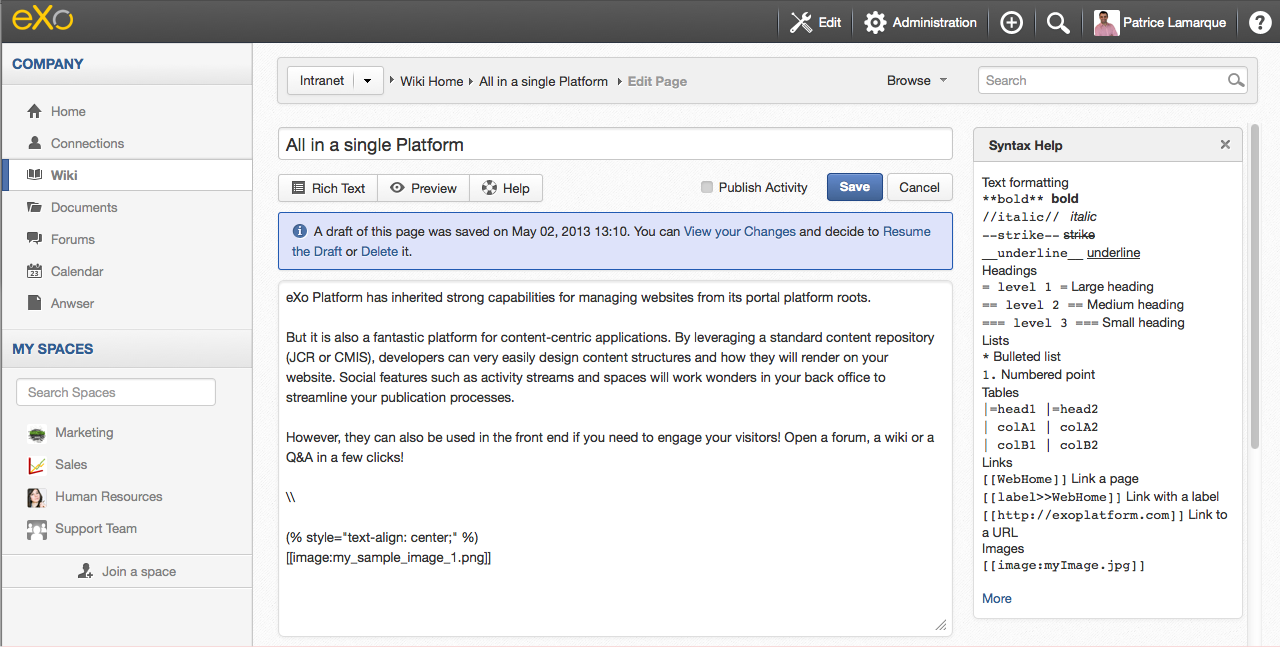The height and width of the screenshot is (647, 1280).
Task: Click the COMPANY section heading
Action: (x=48, y=64)
